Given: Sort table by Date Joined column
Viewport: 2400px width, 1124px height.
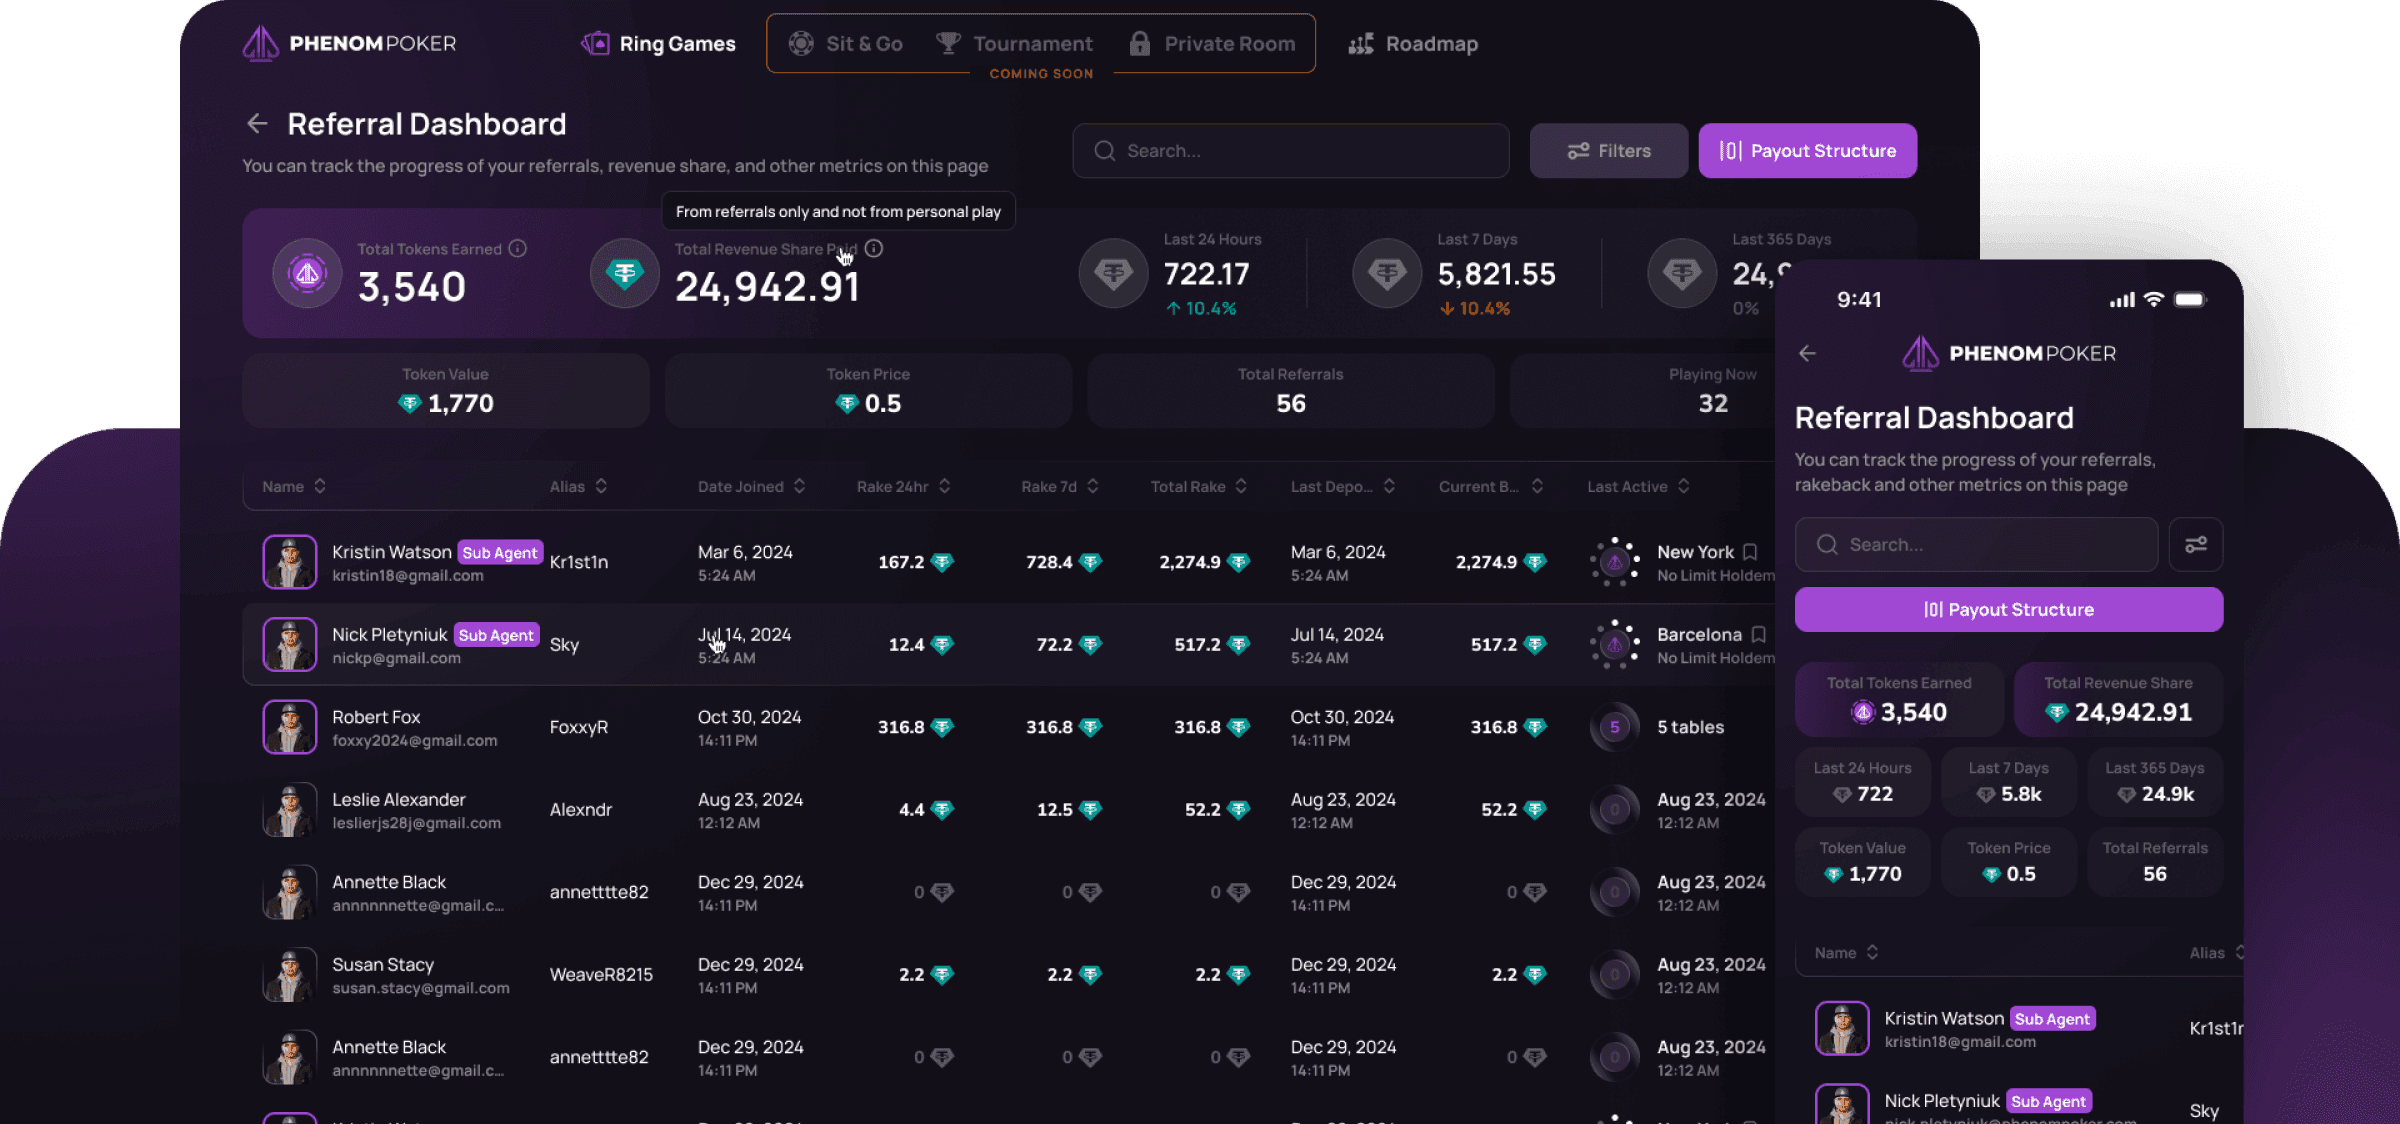Looking at the screenshot, I should (x=751, y=486).
